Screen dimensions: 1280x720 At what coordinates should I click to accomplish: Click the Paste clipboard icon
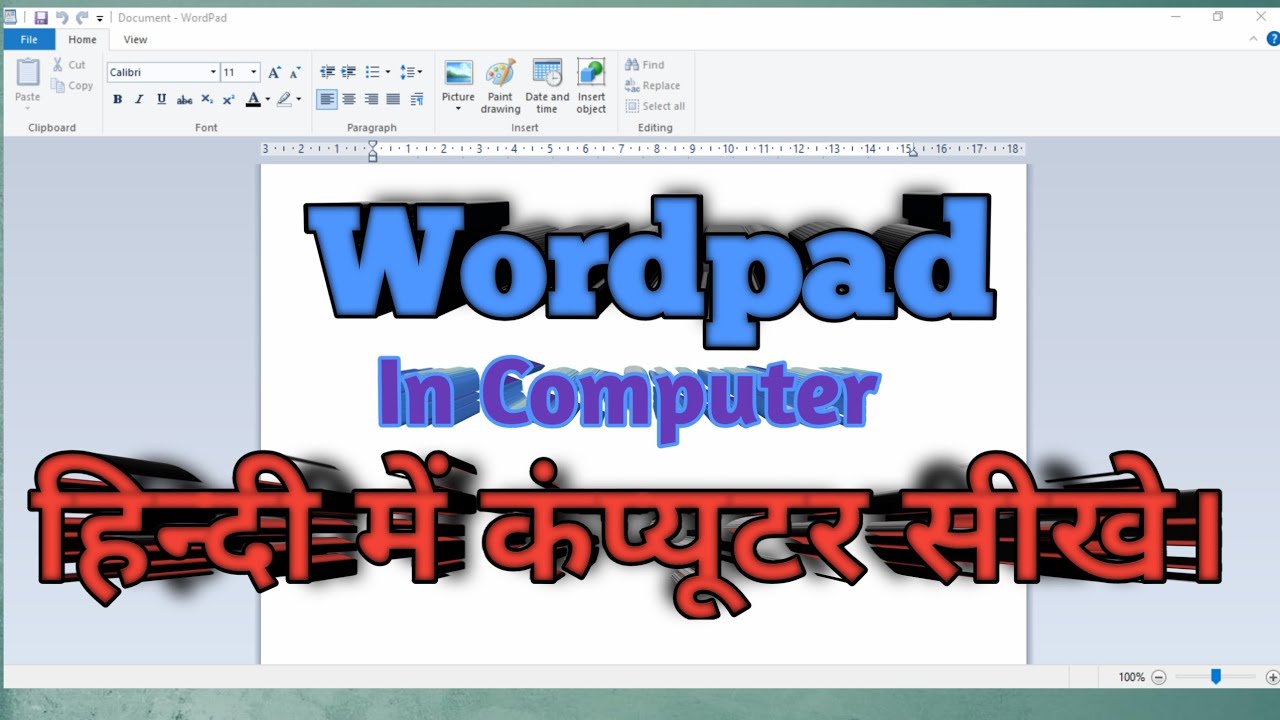(x=28, y=73)
